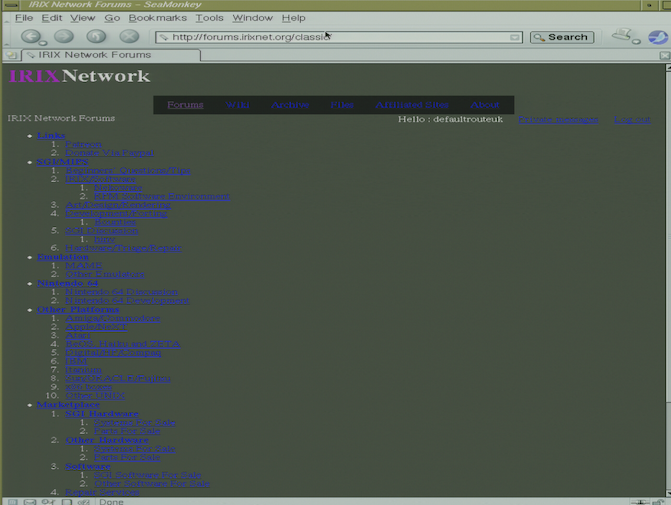Click the vertical page scrollbar

click(x=668, y=280)
